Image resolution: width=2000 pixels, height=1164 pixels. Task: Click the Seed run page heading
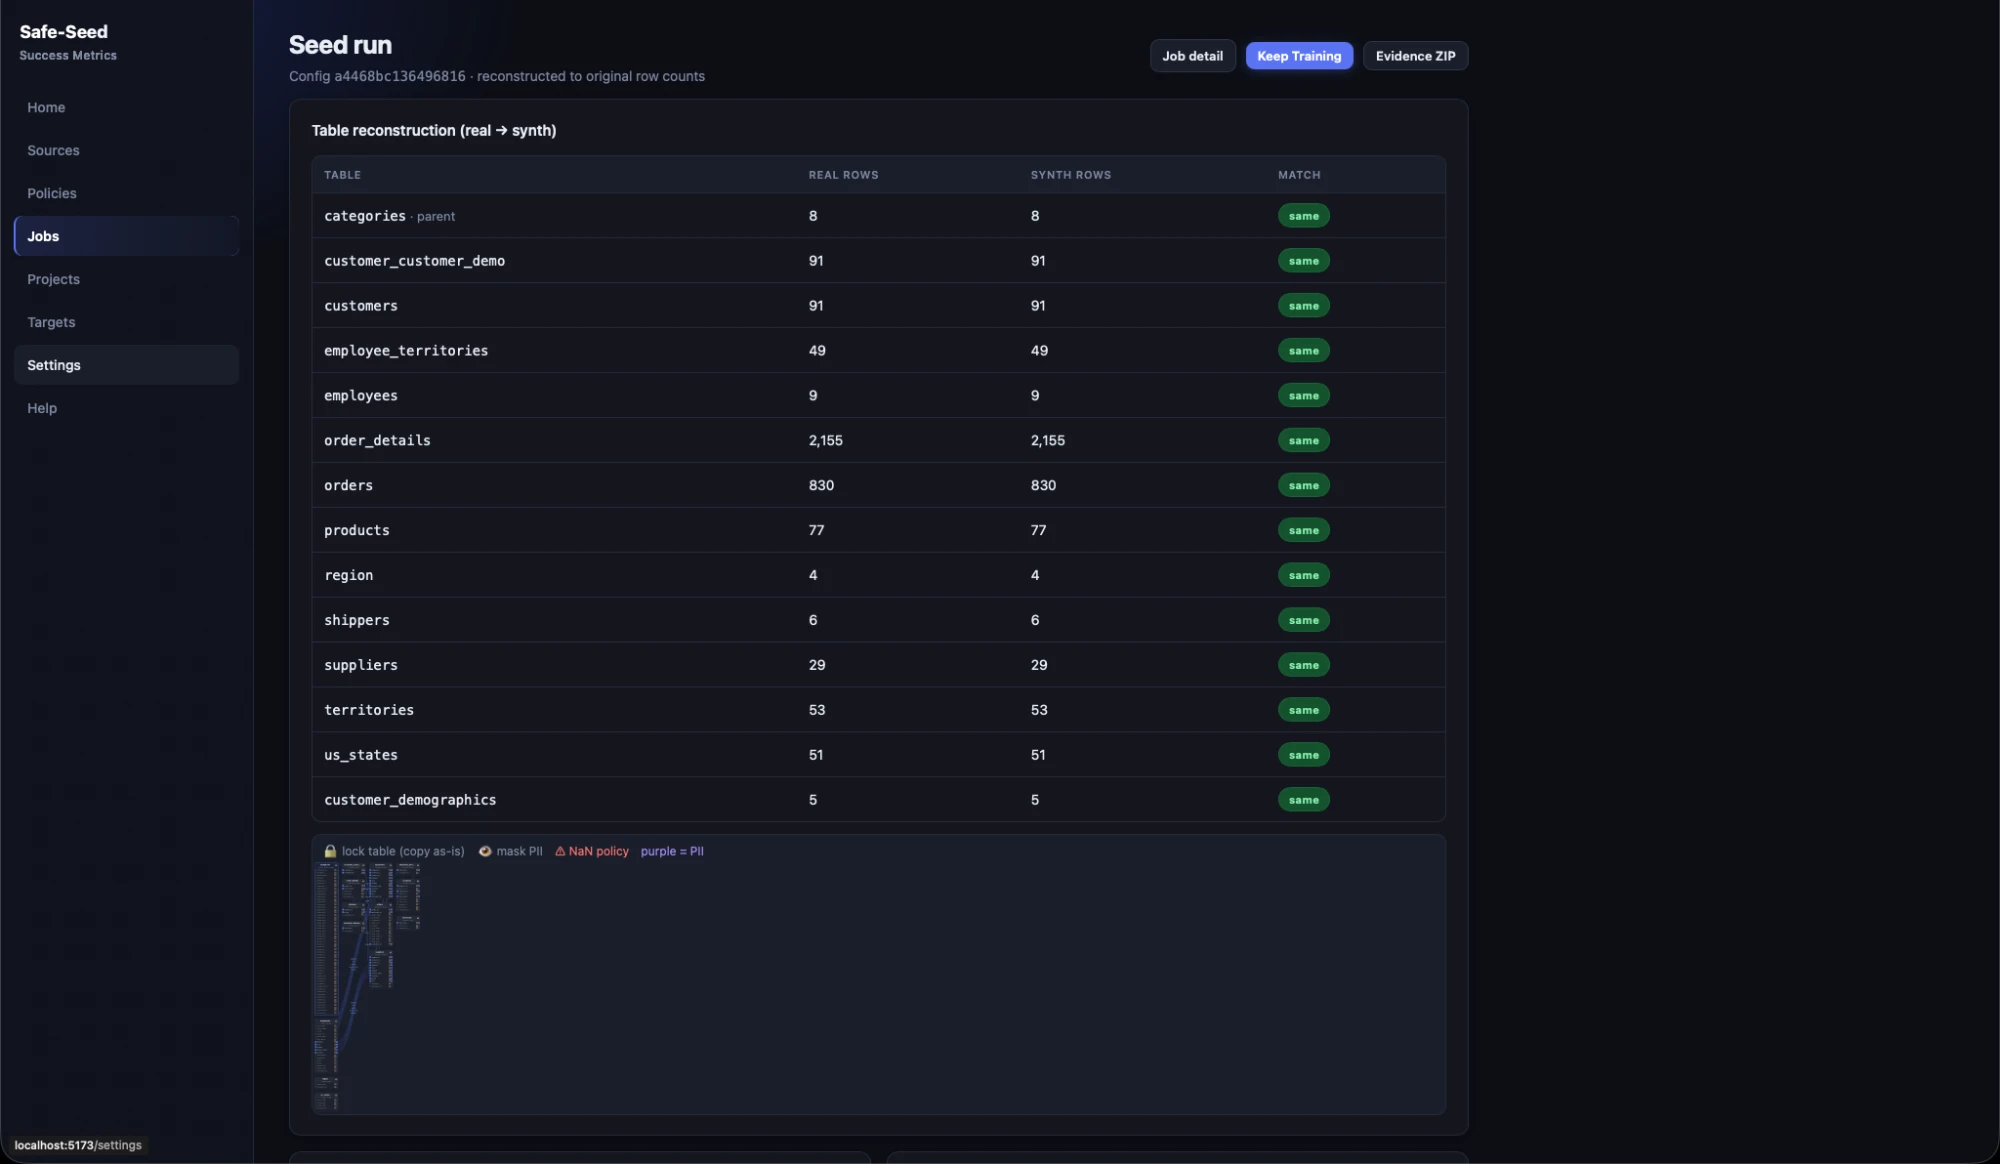(x=340, y=45)
